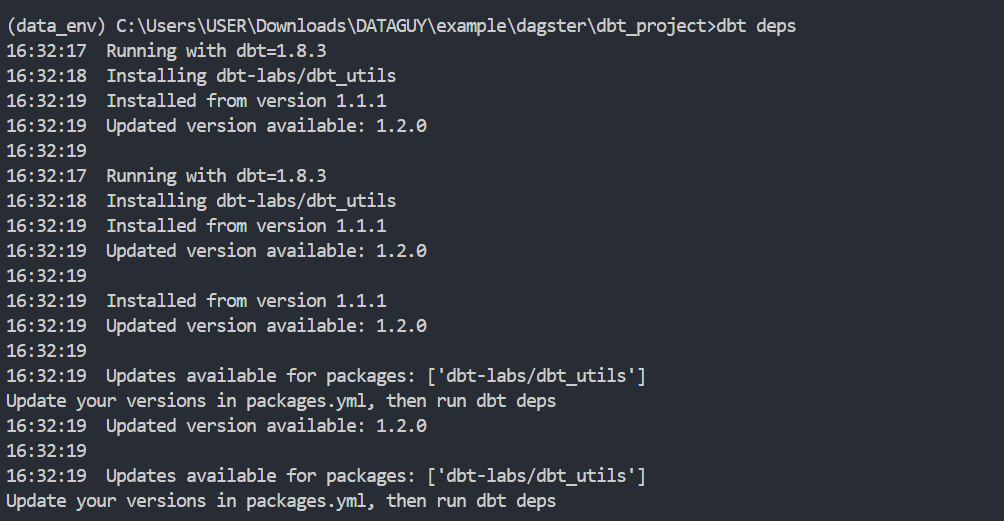This screenshot has height=521, width=1004.
Task: Click the first 'Updated version available: 1.2.0' line
Action: tap(266, 126)
